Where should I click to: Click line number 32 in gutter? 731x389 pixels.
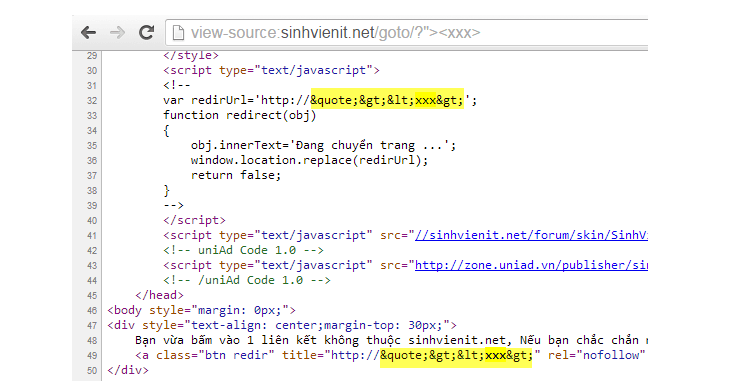(92, 101)
